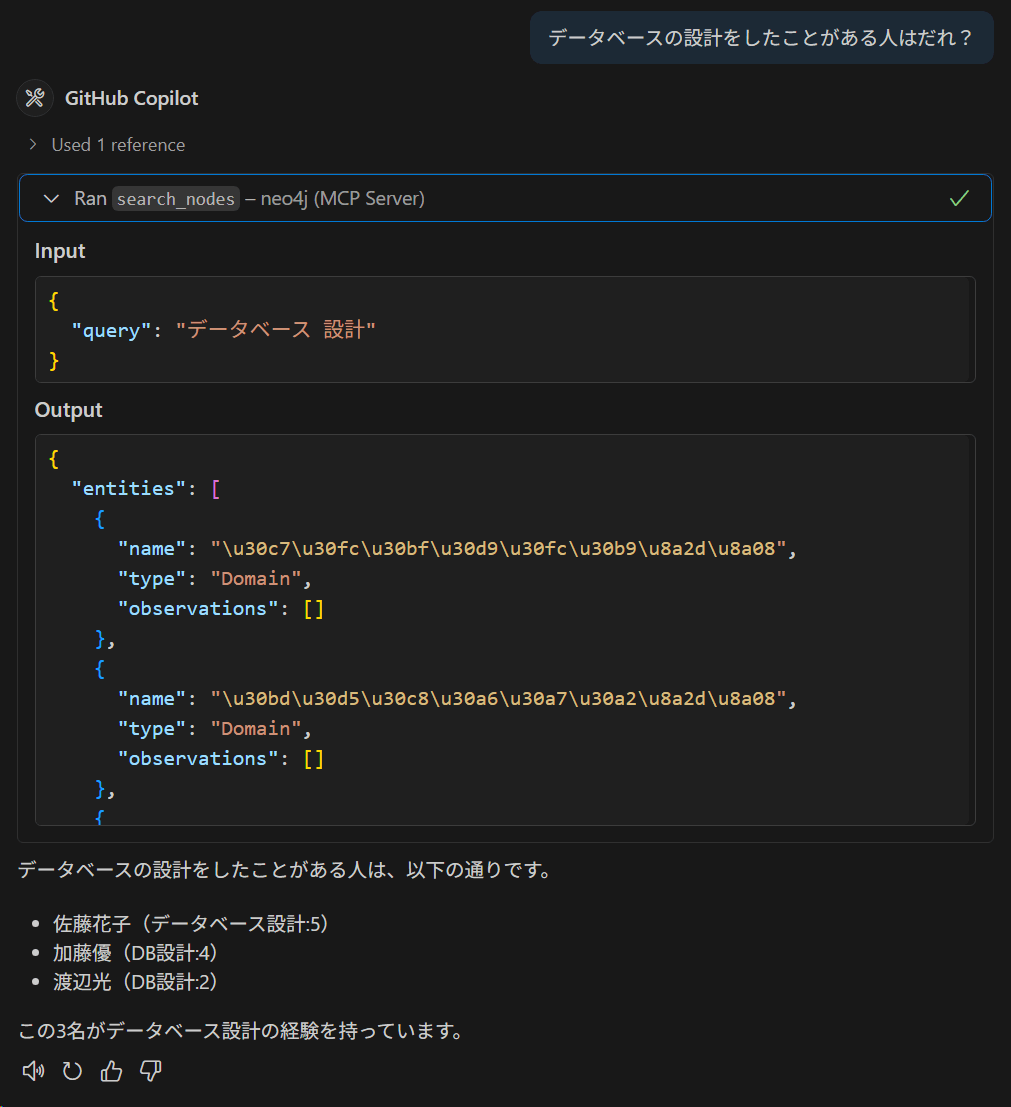This screenshot has height=1107, width=1011.
Task: Click the Input heading label
Action: click(x=60, y=251)
